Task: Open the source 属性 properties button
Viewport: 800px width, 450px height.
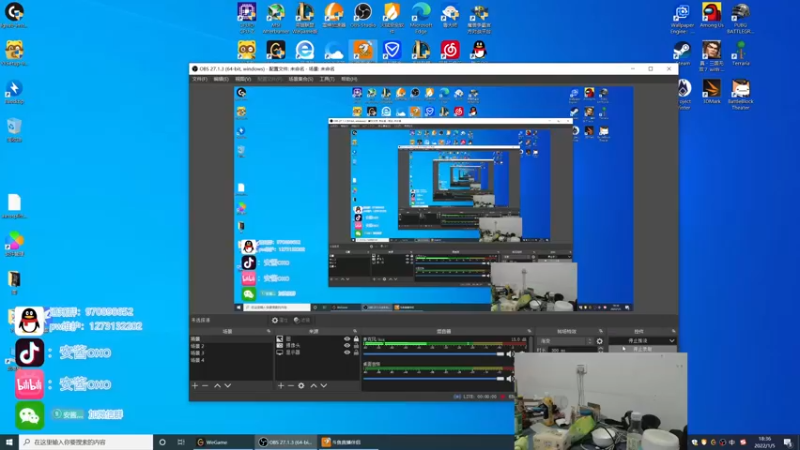Action: click(x=280, y=320)
